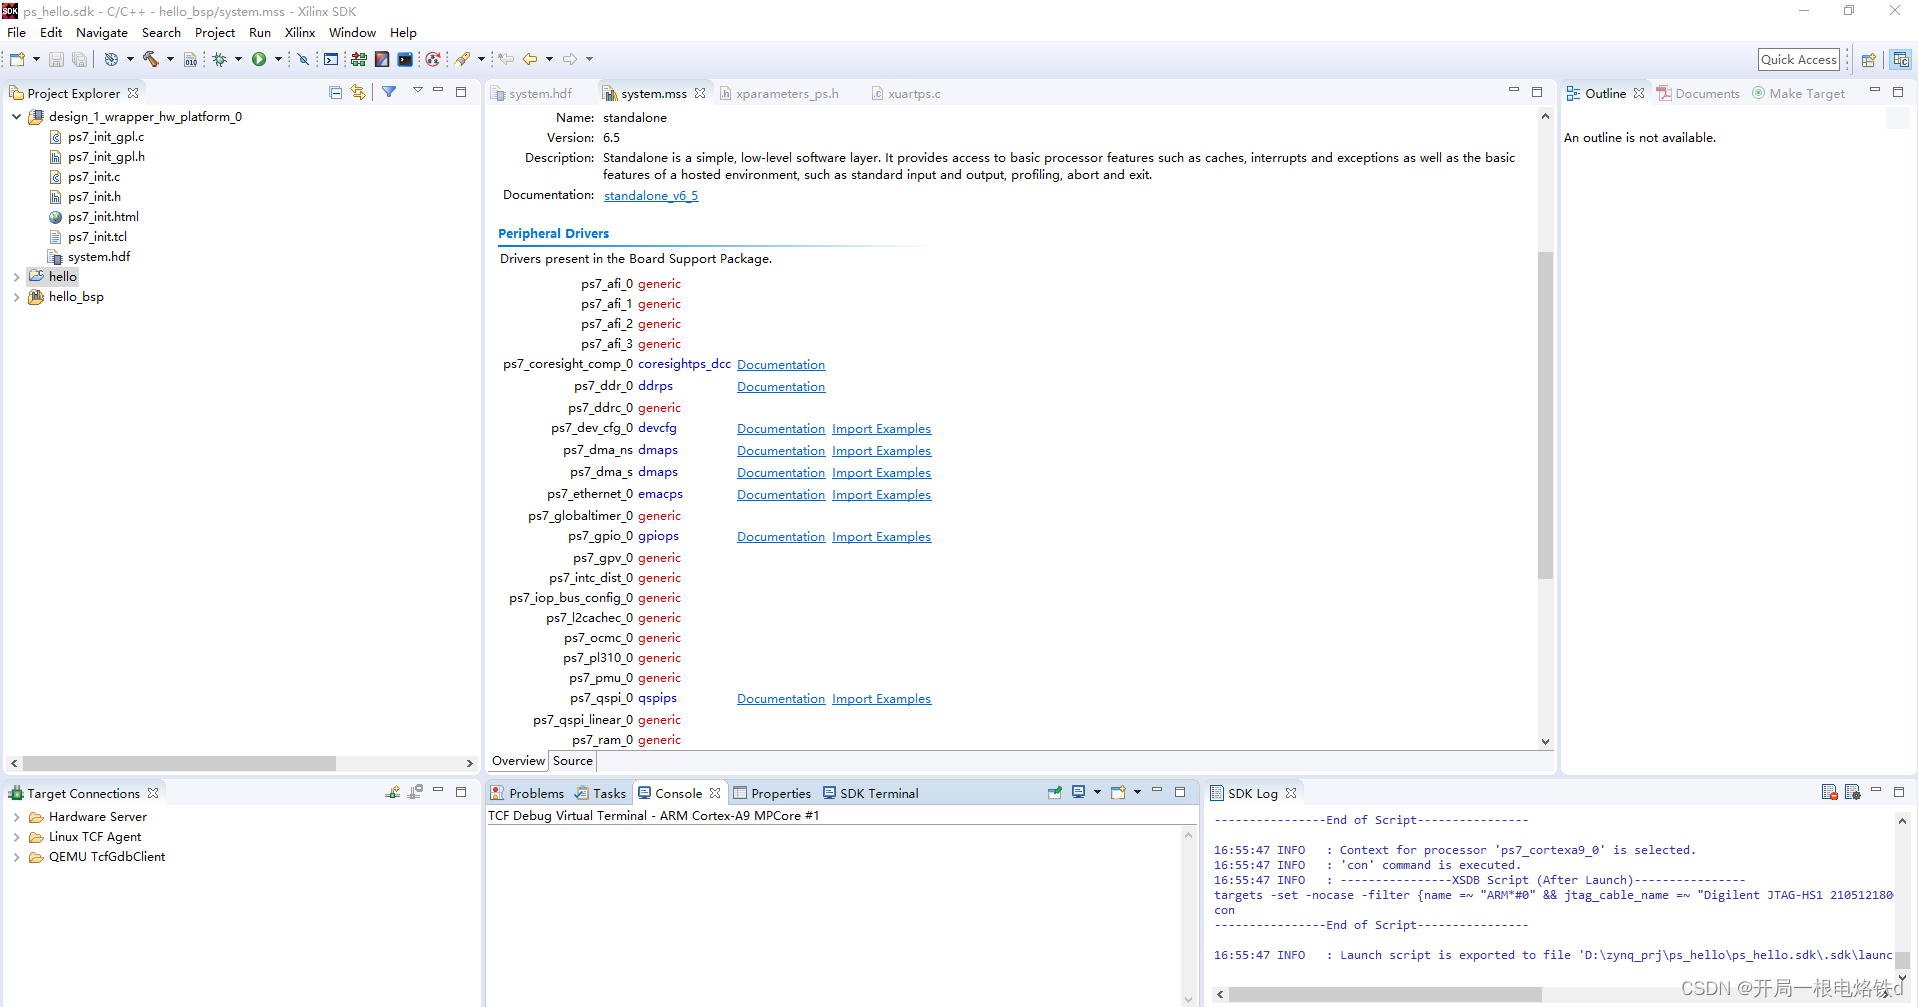Click the red Repositories refresh toolbar icon
Screen dimensions: 1918x1007
tap(432, 59)
